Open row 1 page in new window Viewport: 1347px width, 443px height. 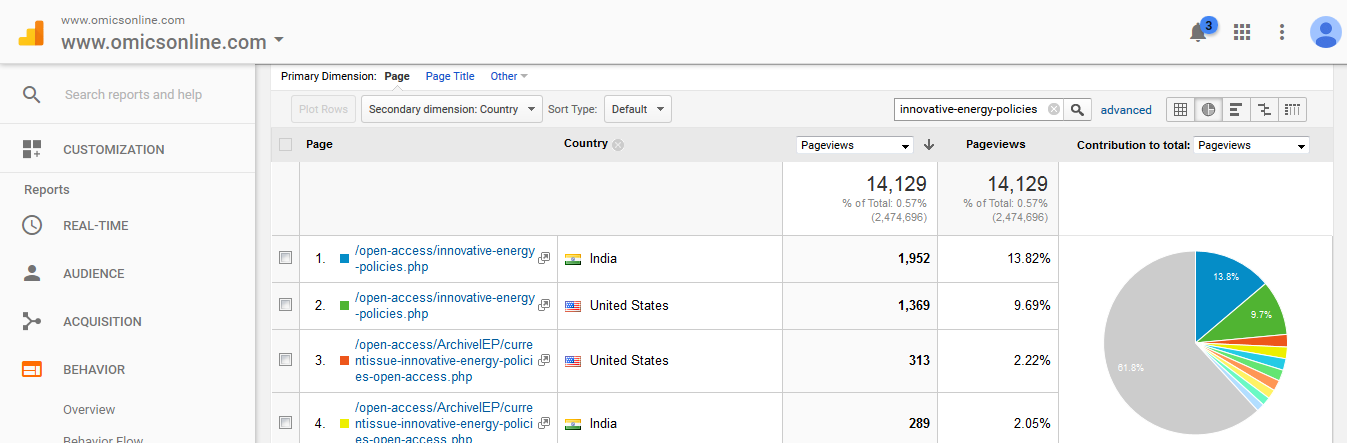click(x=544, y=258)
